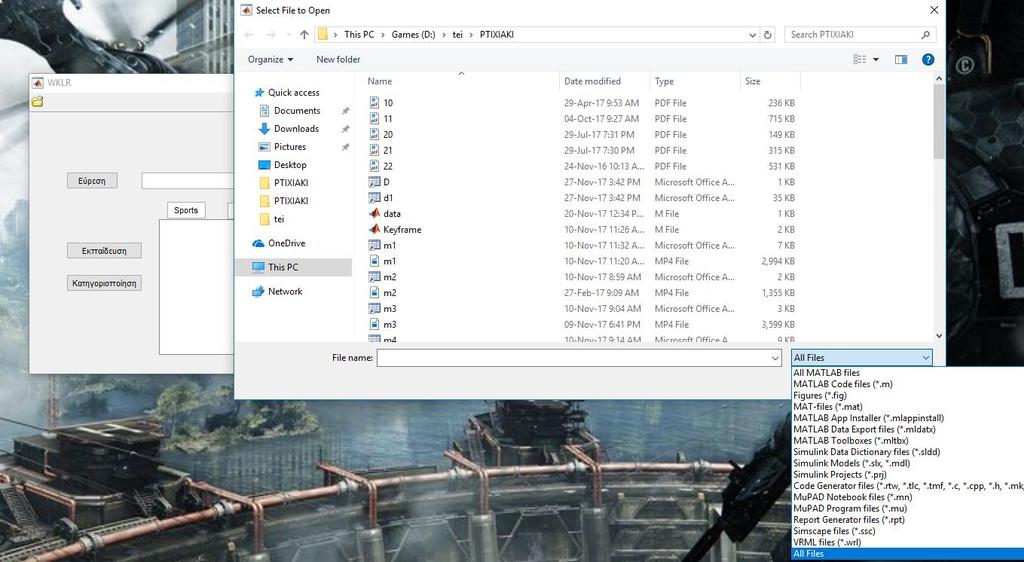Expand the view options dropdown arrow
This screenshot has height=562, width=1024.
tap(876, 59)
